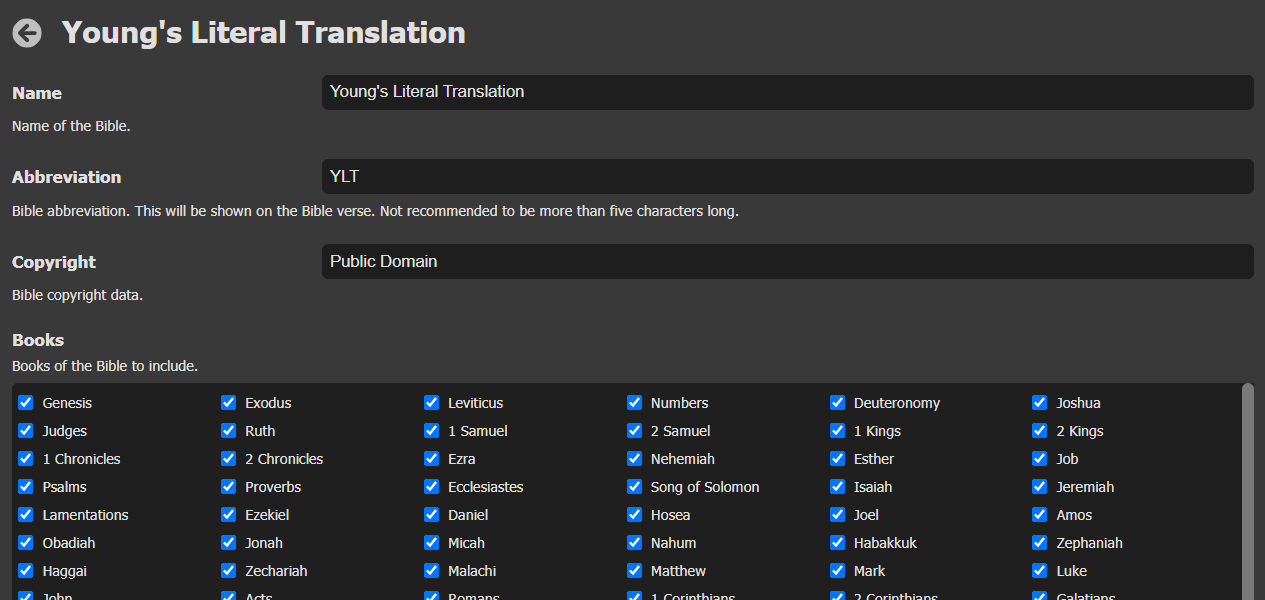The width and height of the screenshot is (1265, 600).
Task: Toggle the Song of Solomon checkbox
Action: [x=635, y=487]
